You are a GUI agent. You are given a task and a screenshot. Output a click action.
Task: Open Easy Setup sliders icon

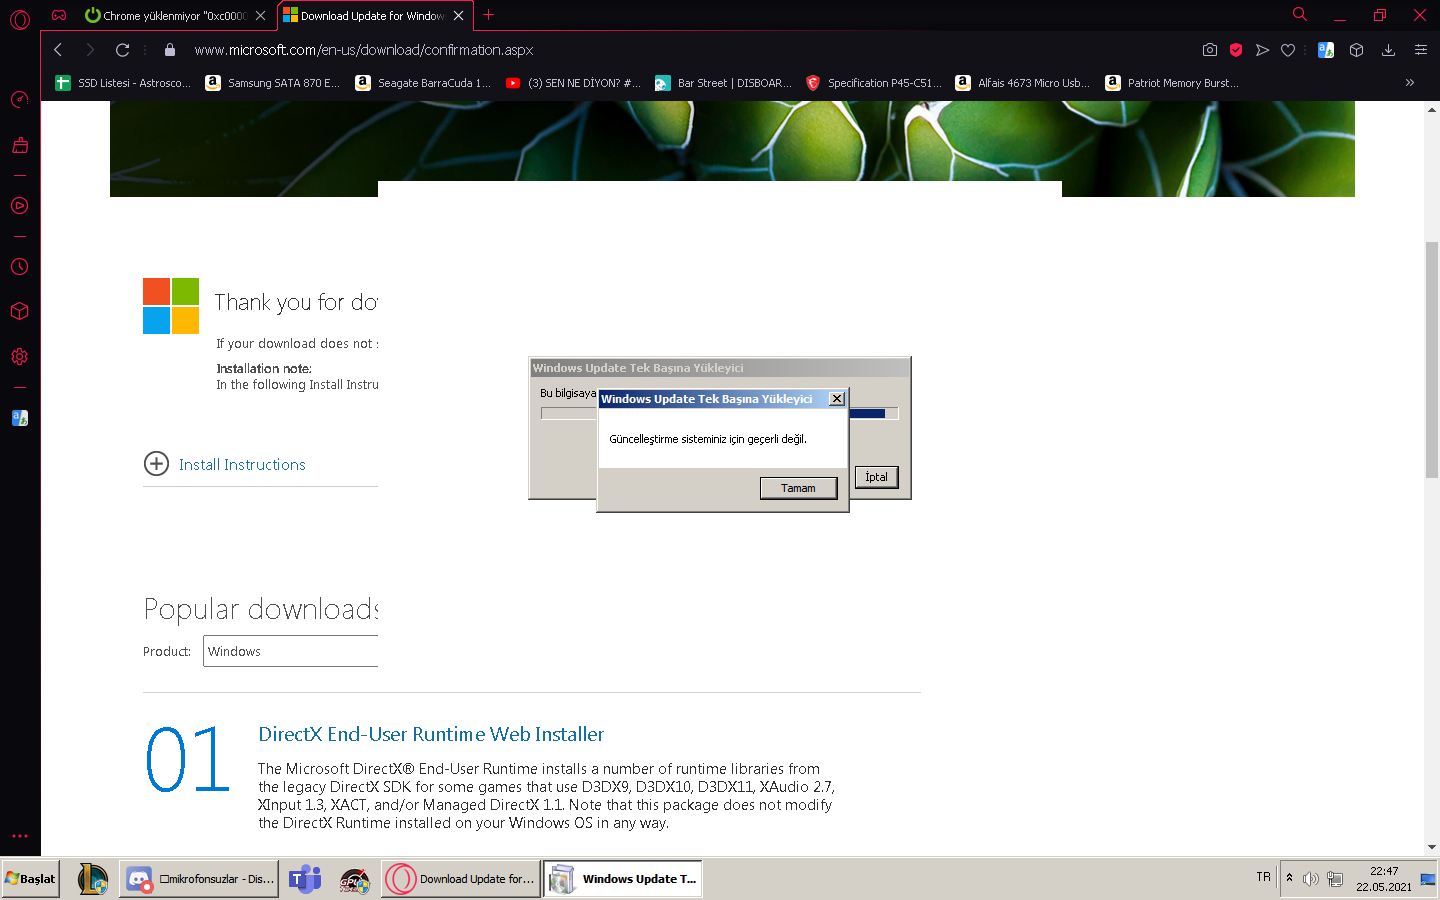(1420, 50)
